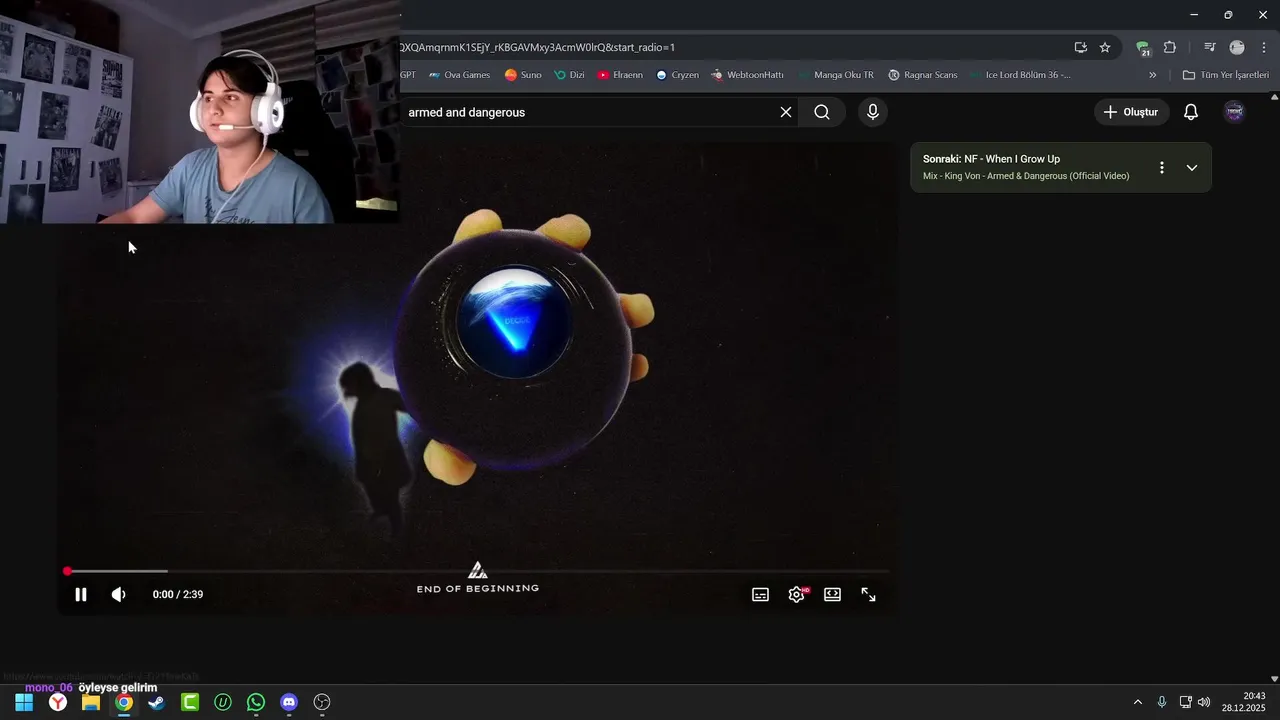The width and height of the screenshot is (1280, 720).
Task: Open the Ragnar Scans bookmark
Action: tap(922, 75)
